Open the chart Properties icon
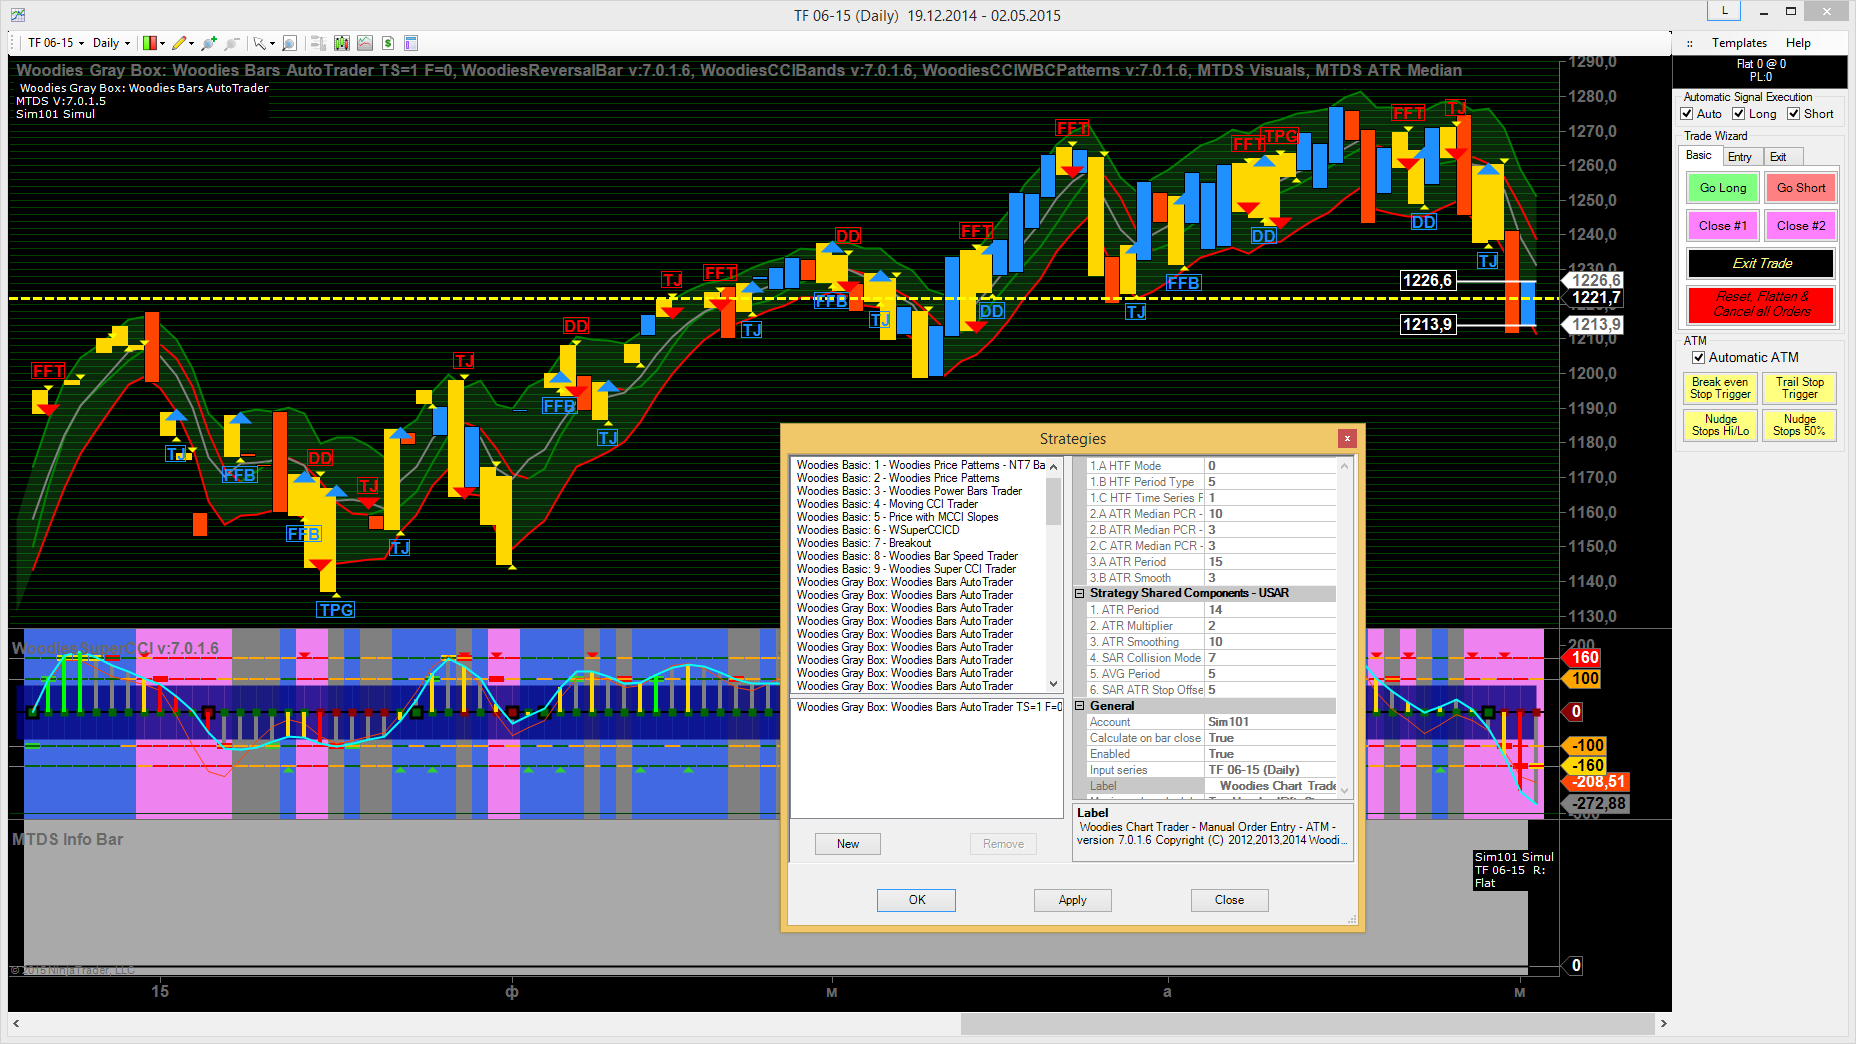The height and width of the screenshot is (1044, 1856). (x=411, y=43)
